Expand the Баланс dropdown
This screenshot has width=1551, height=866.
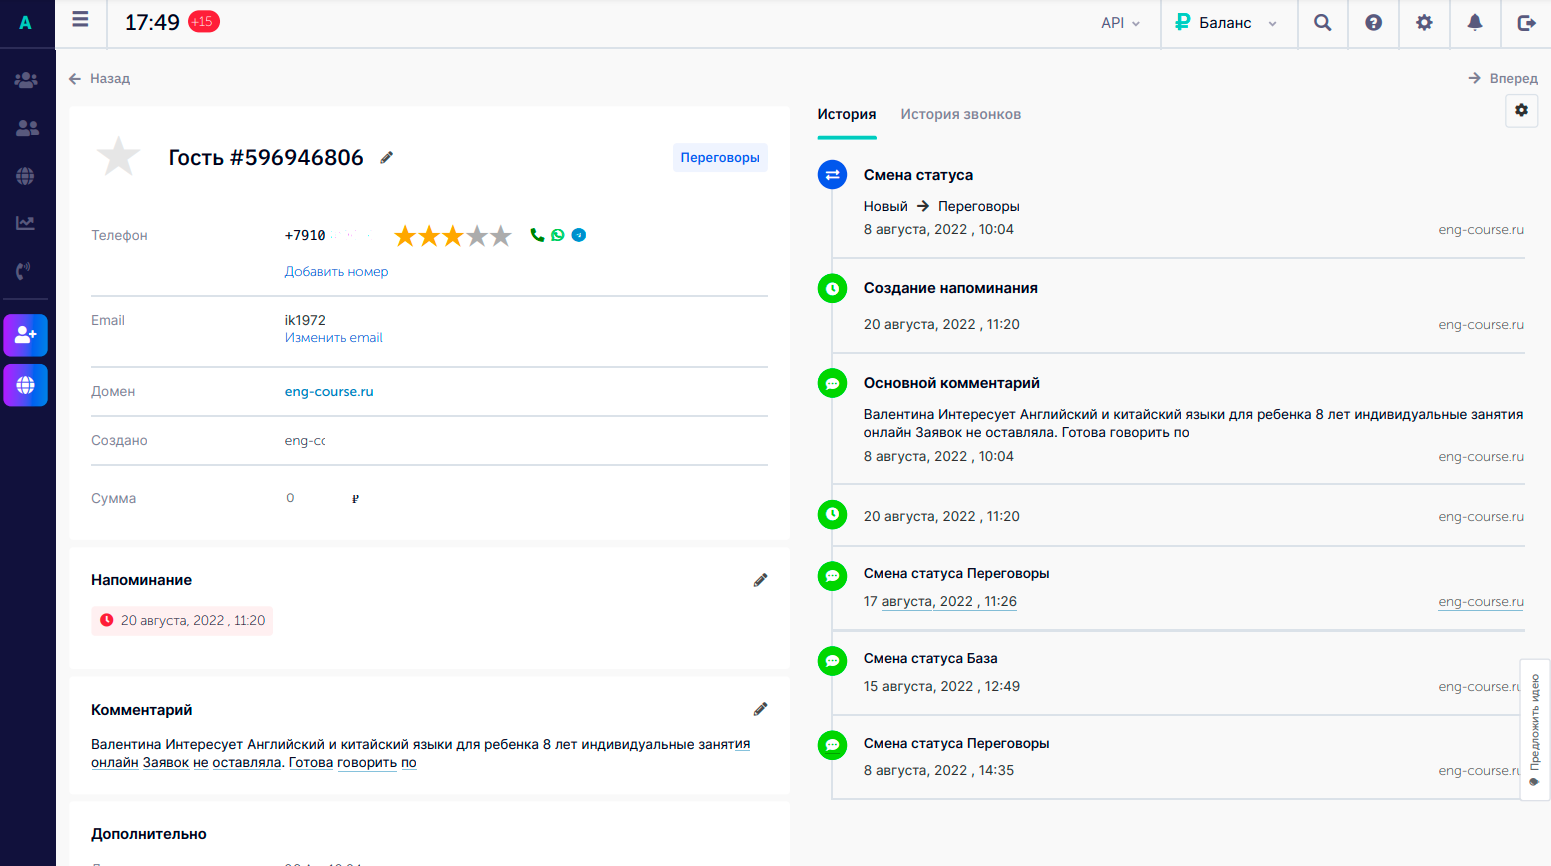(1227, 23)
